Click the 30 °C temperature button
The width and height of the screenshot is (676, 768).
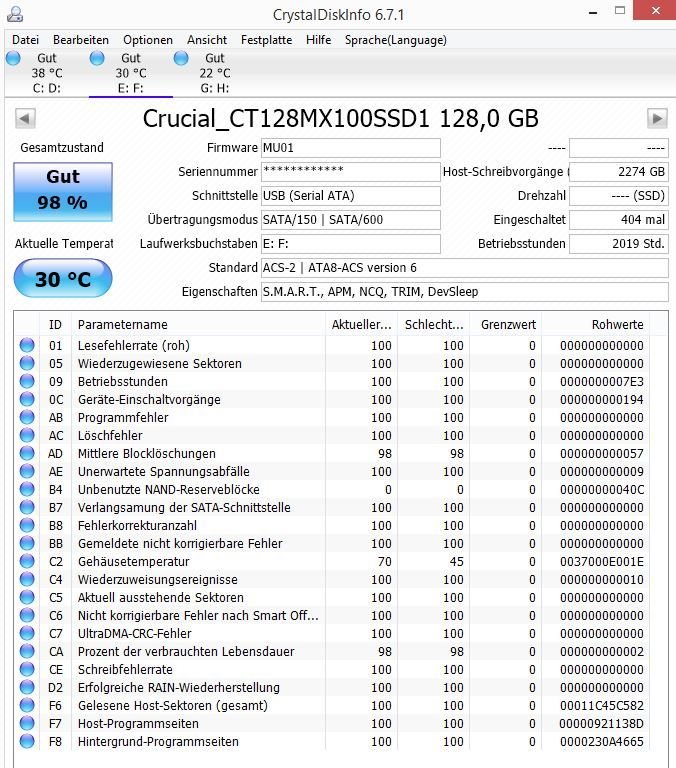[63, 278]
